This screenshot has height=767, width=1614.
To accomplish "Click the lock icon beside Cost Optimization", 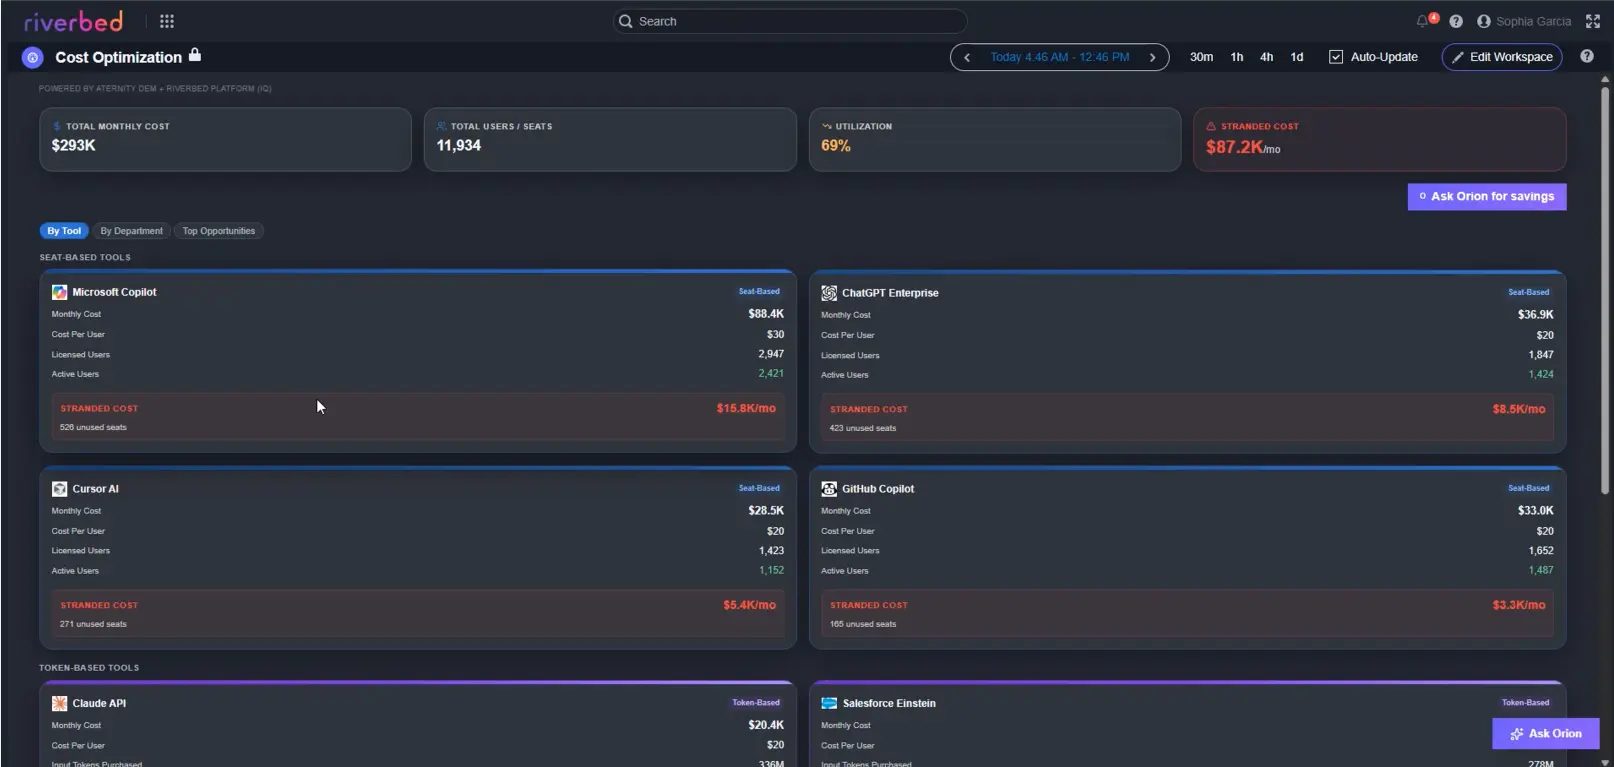I will pyautogui.click(x=195, y=55).
